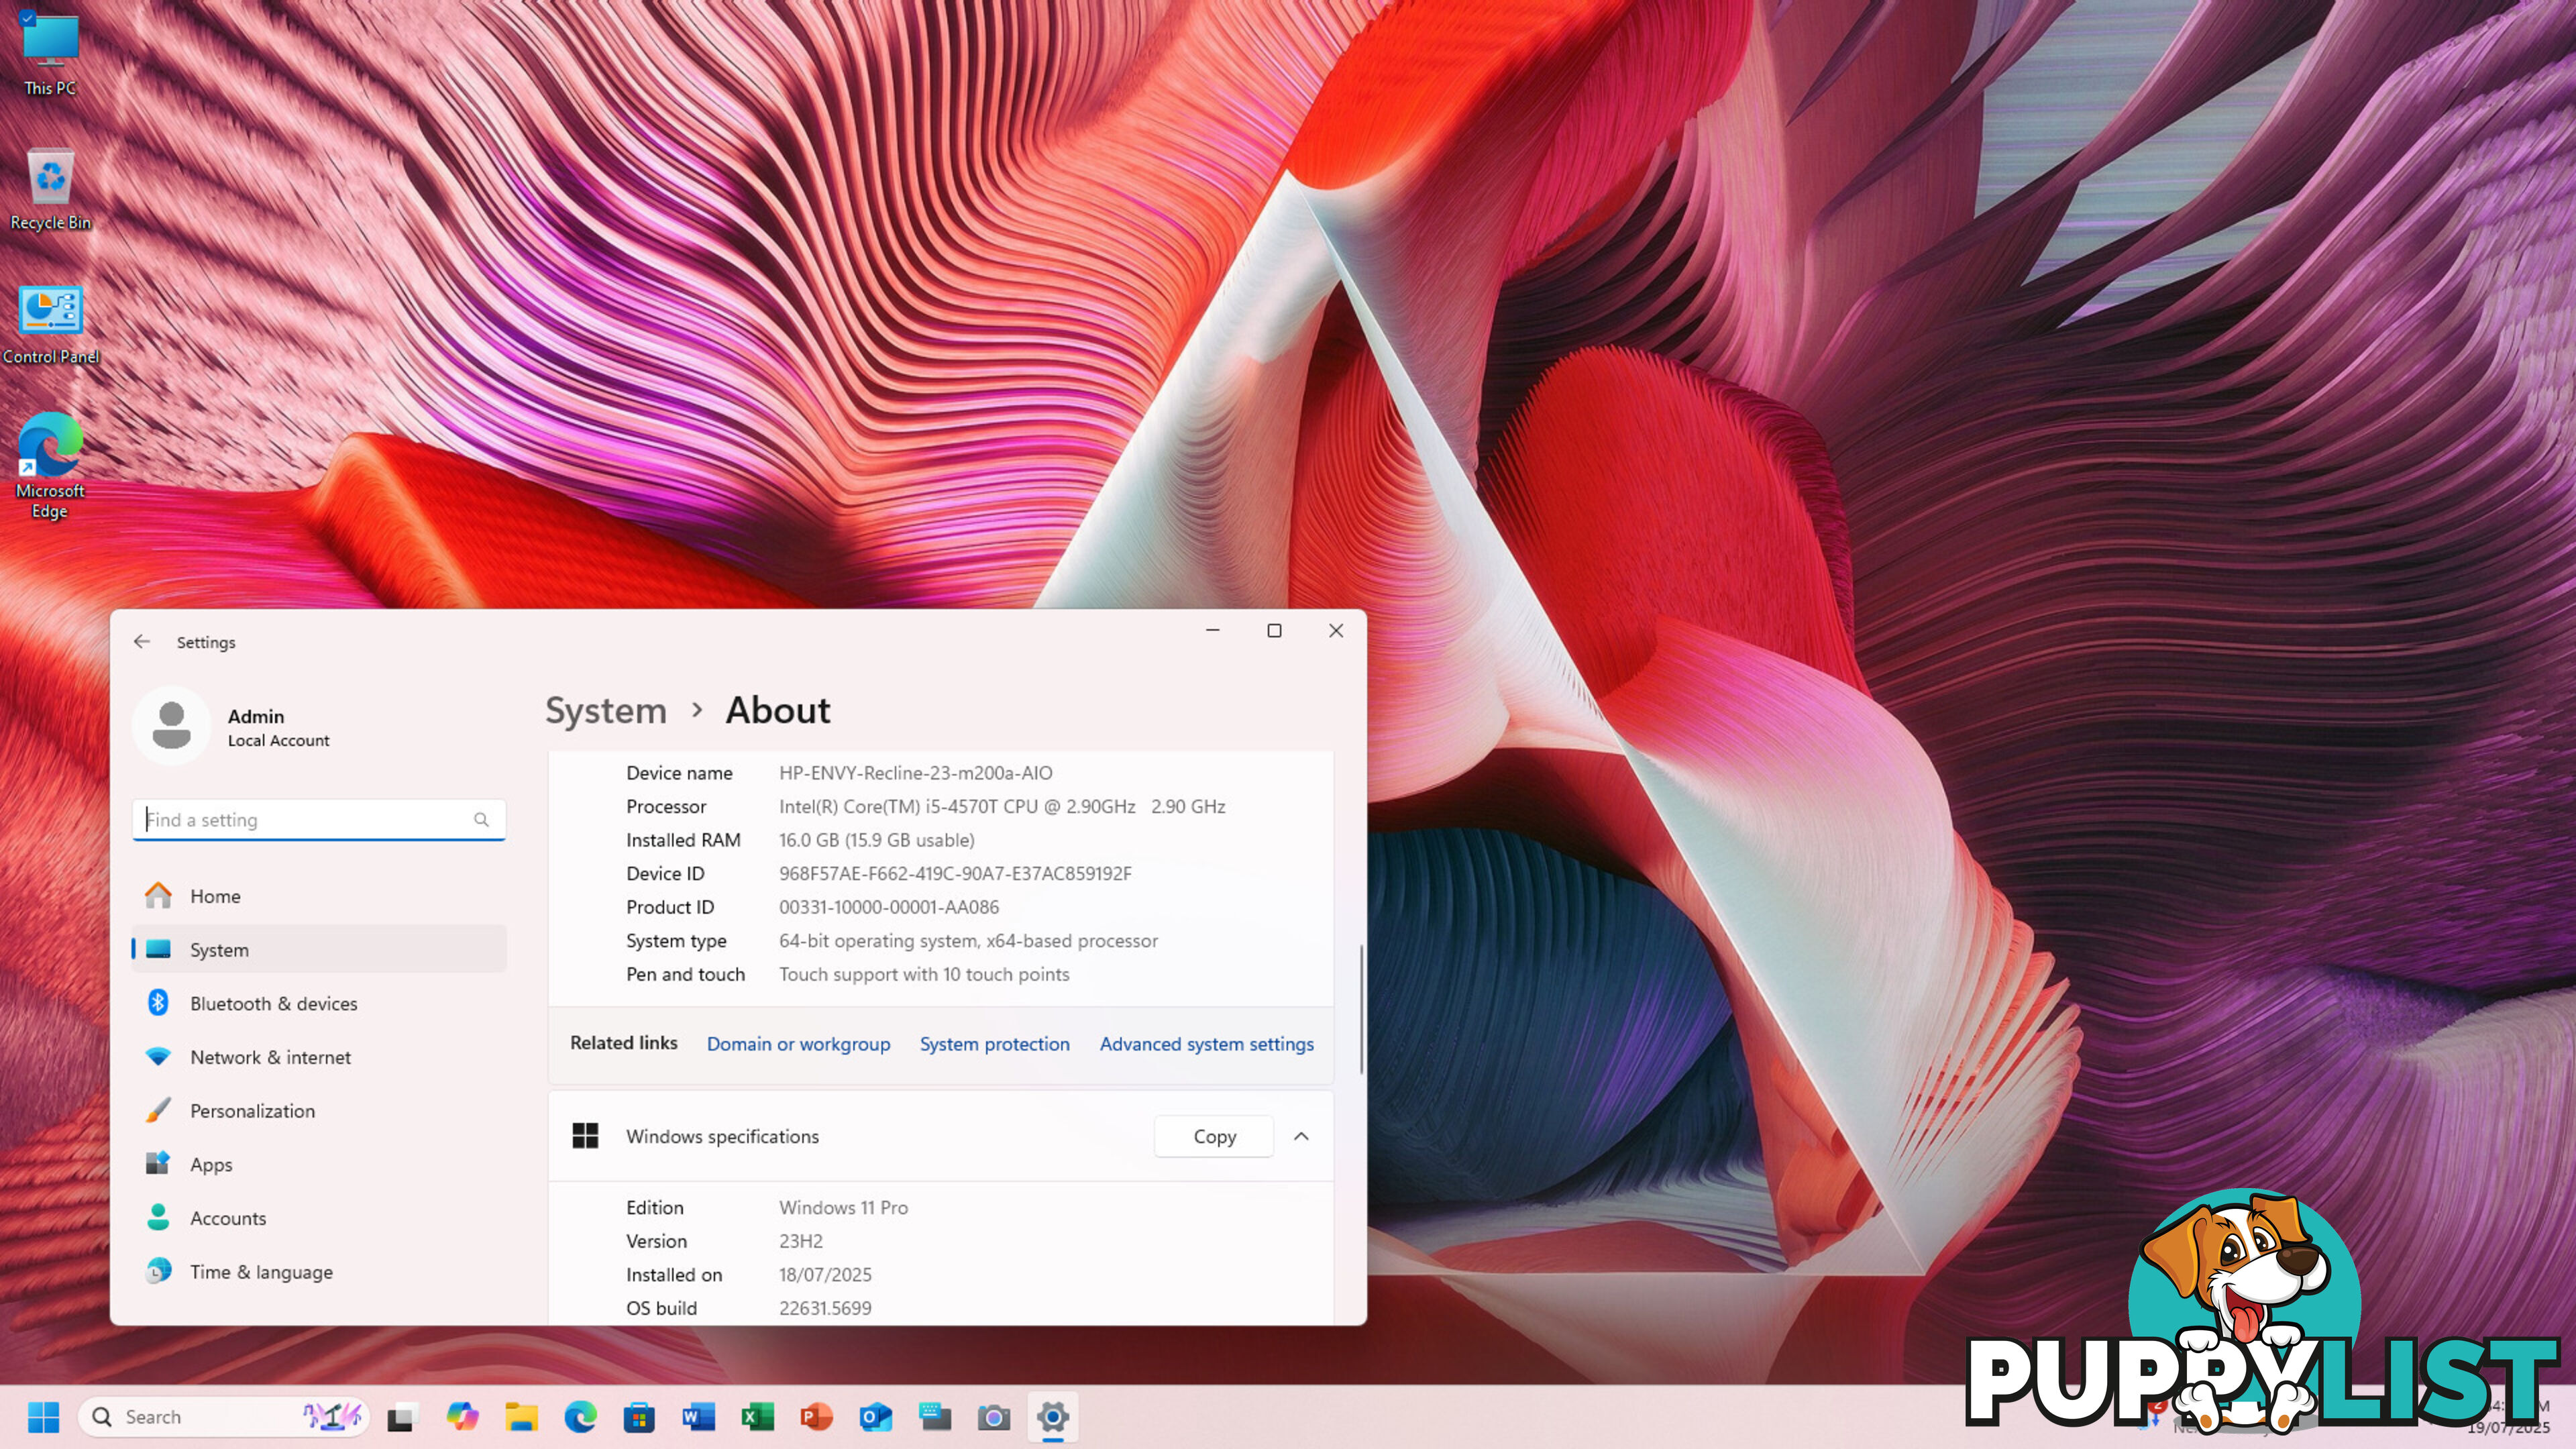Select This PC desktop icon

click(x=50, y=55)
